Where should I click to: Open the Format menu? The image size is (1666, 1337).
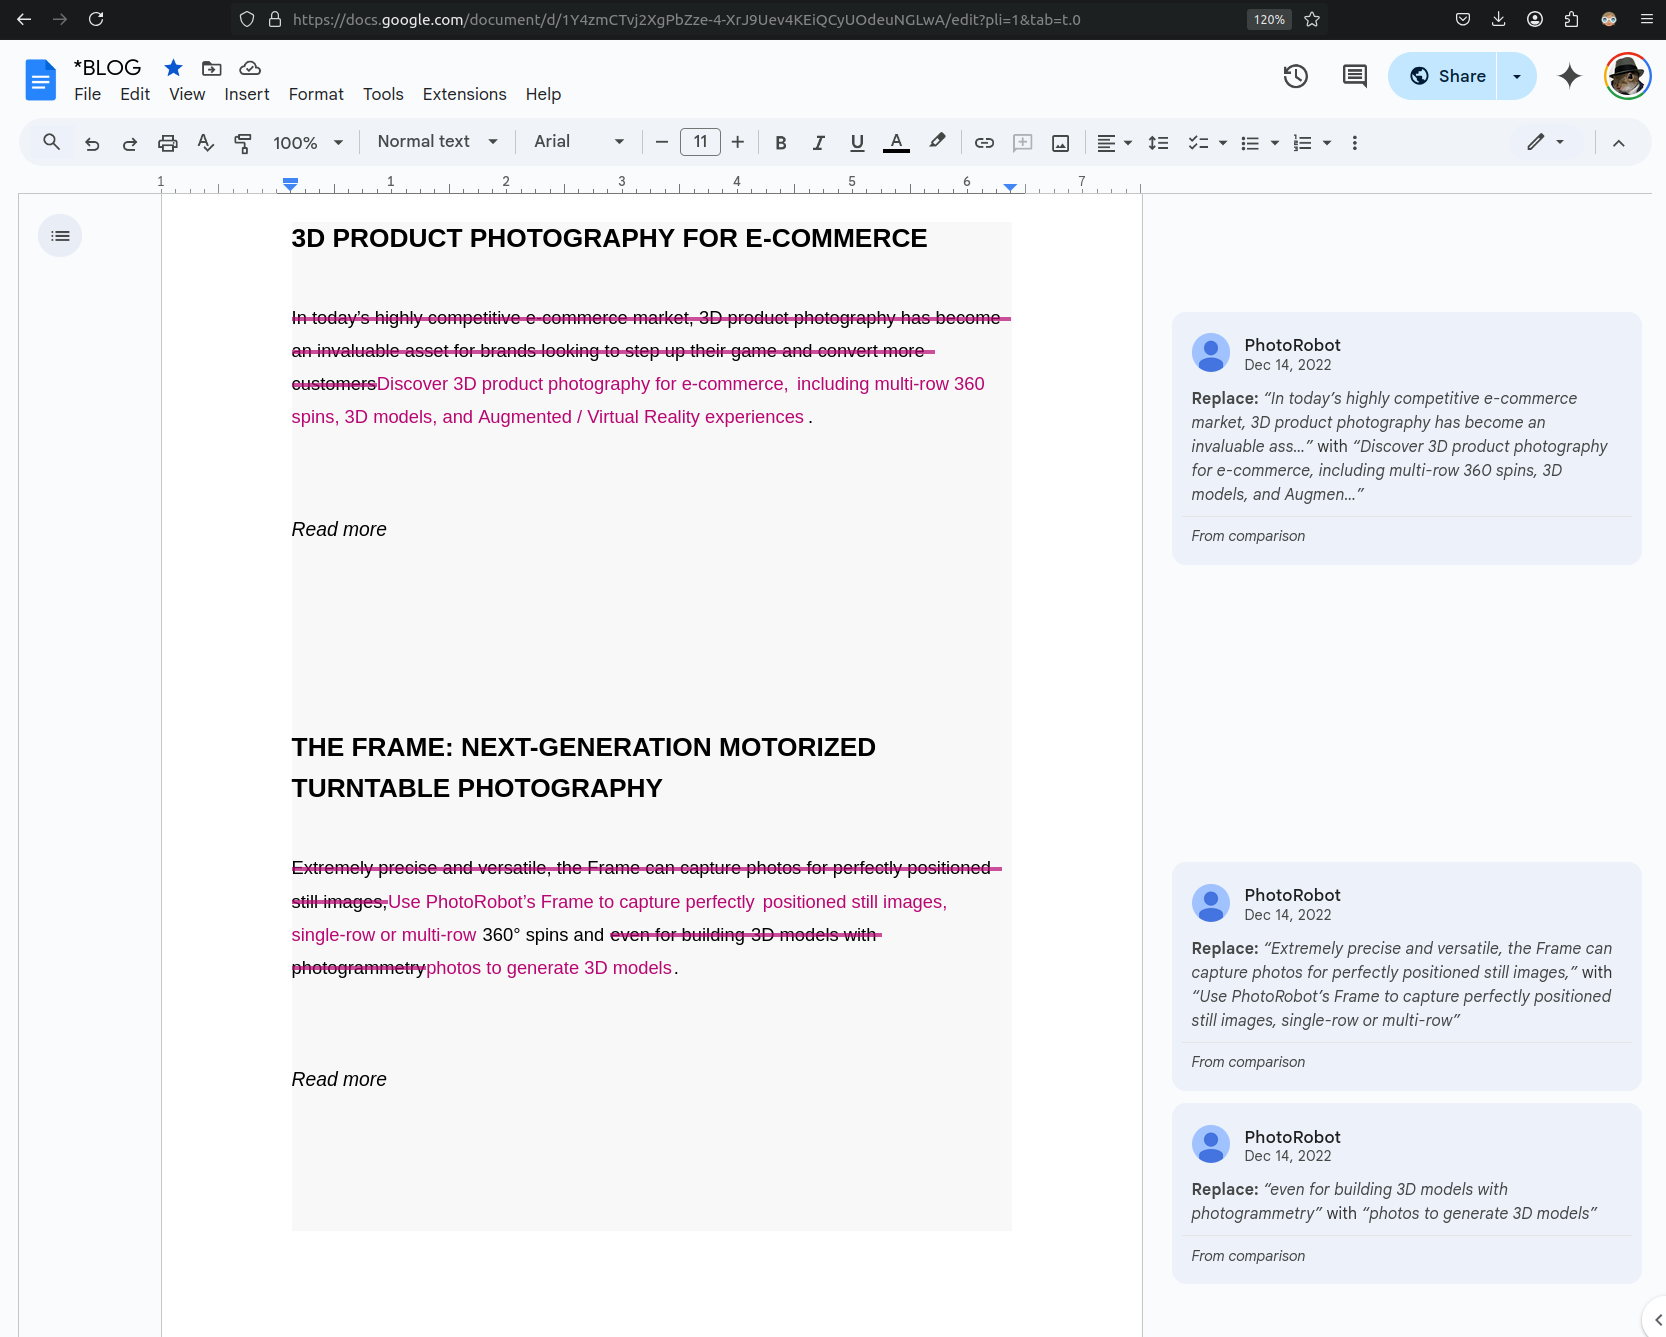[x=316, y=94]
